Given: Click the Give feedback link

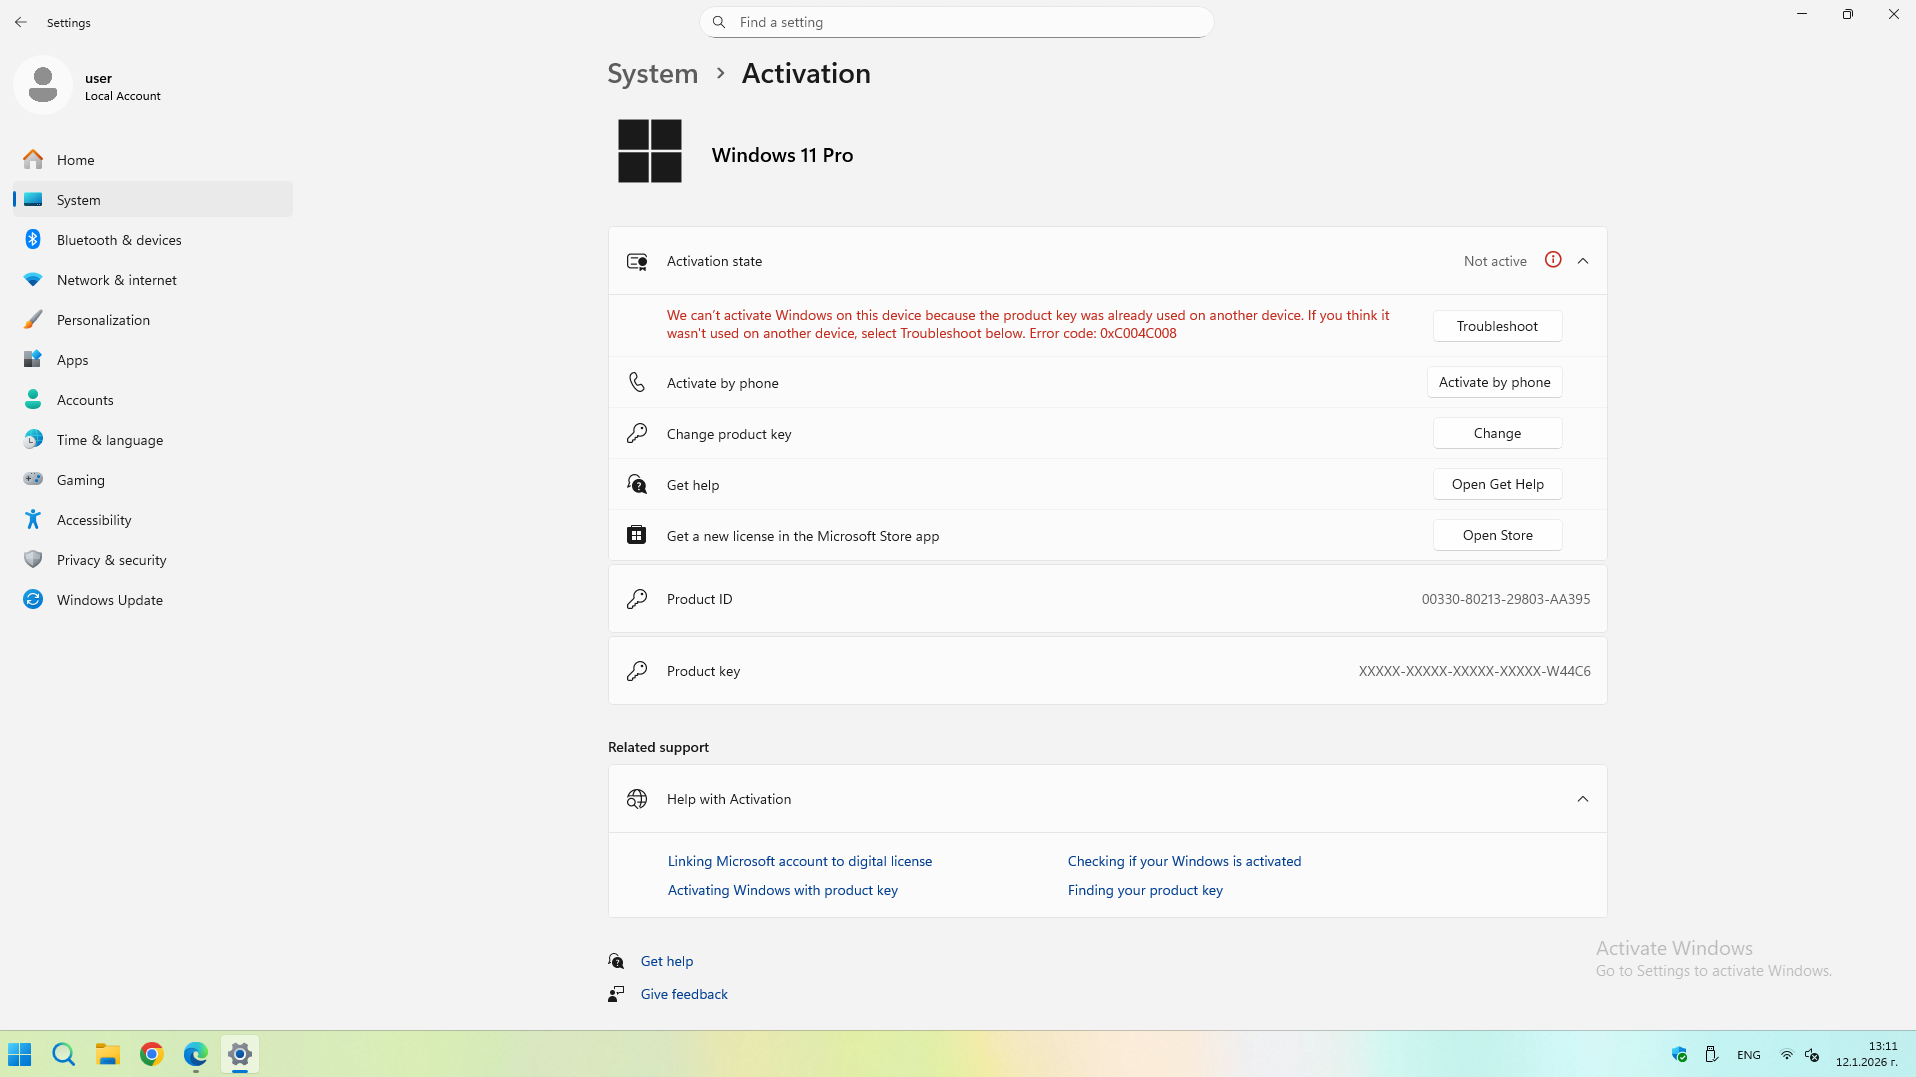Looking at the screenshot, I should coord(684,994).
